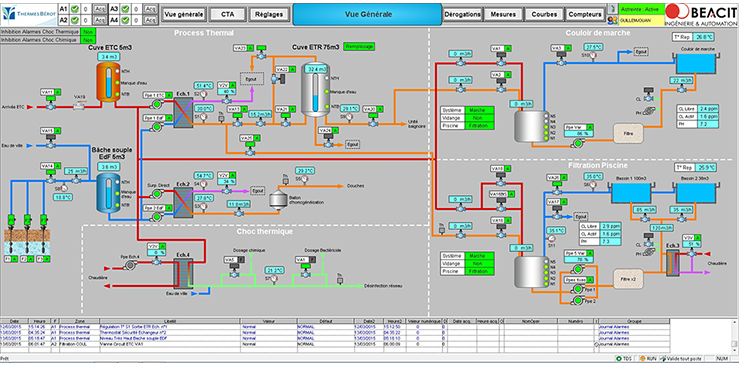Image resolution: width=739 pixels, height=365 pixels.
Task: Click the Ech.1 heat exchanger symbol
Action: (182, 113)
